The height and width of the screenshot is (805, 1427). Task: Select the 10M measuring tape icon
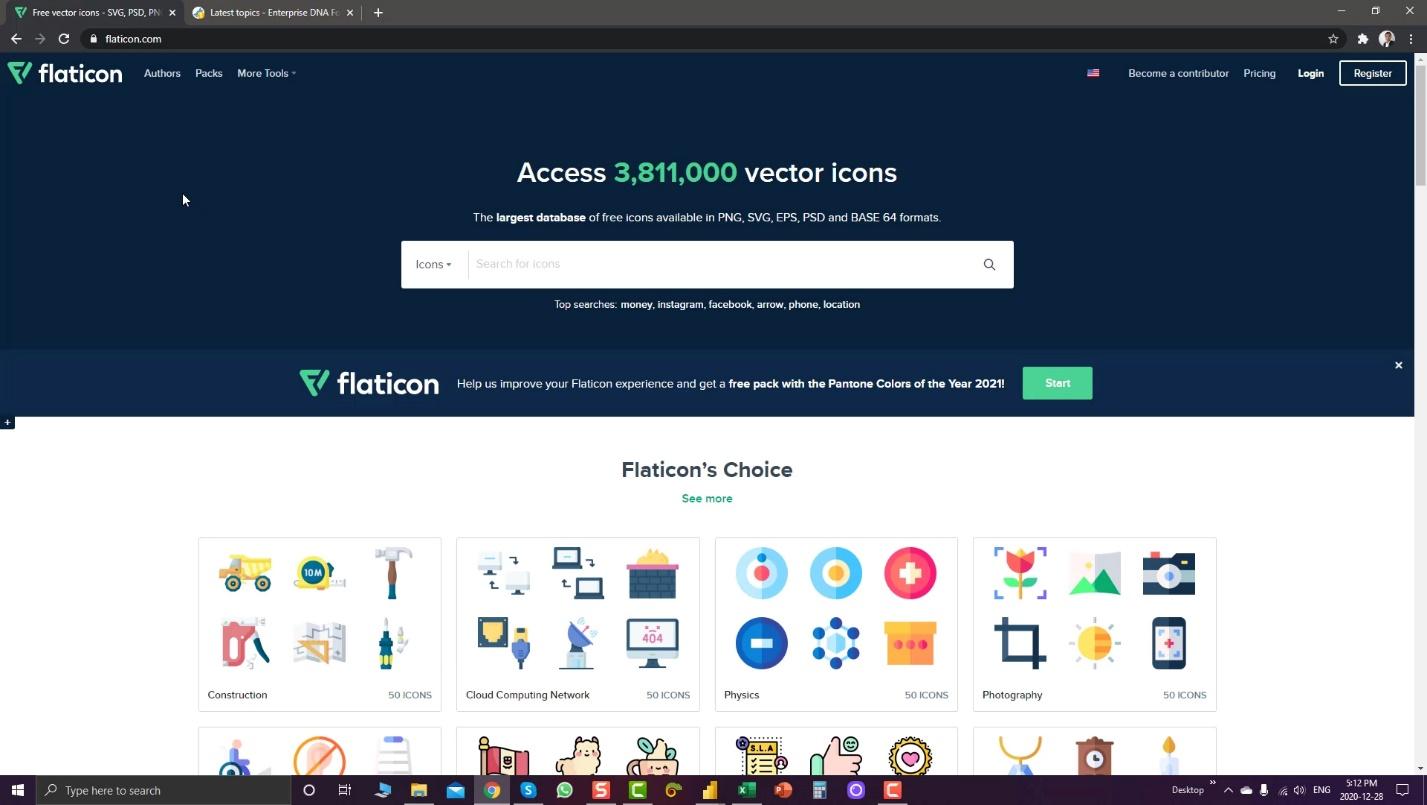[319, 573]
